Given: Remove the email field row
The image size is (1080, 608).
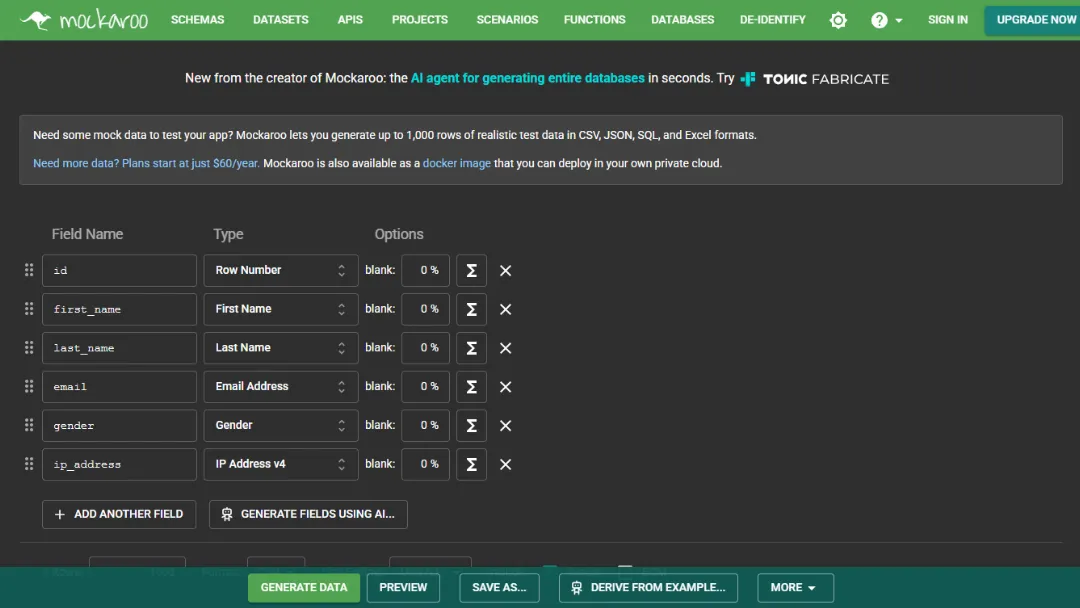Looking at the screenshot, I should tap(506, 387).
